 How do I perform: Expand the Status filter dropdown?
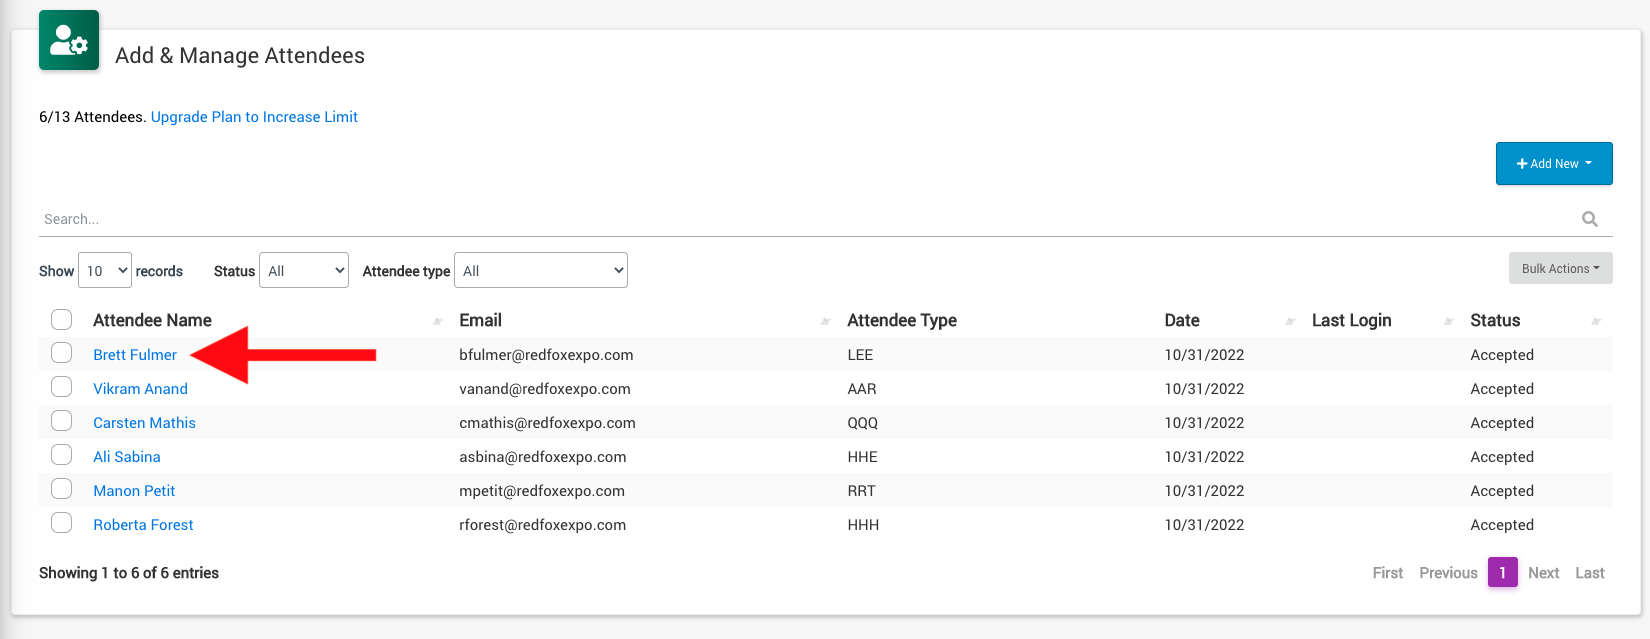(304, 271)
